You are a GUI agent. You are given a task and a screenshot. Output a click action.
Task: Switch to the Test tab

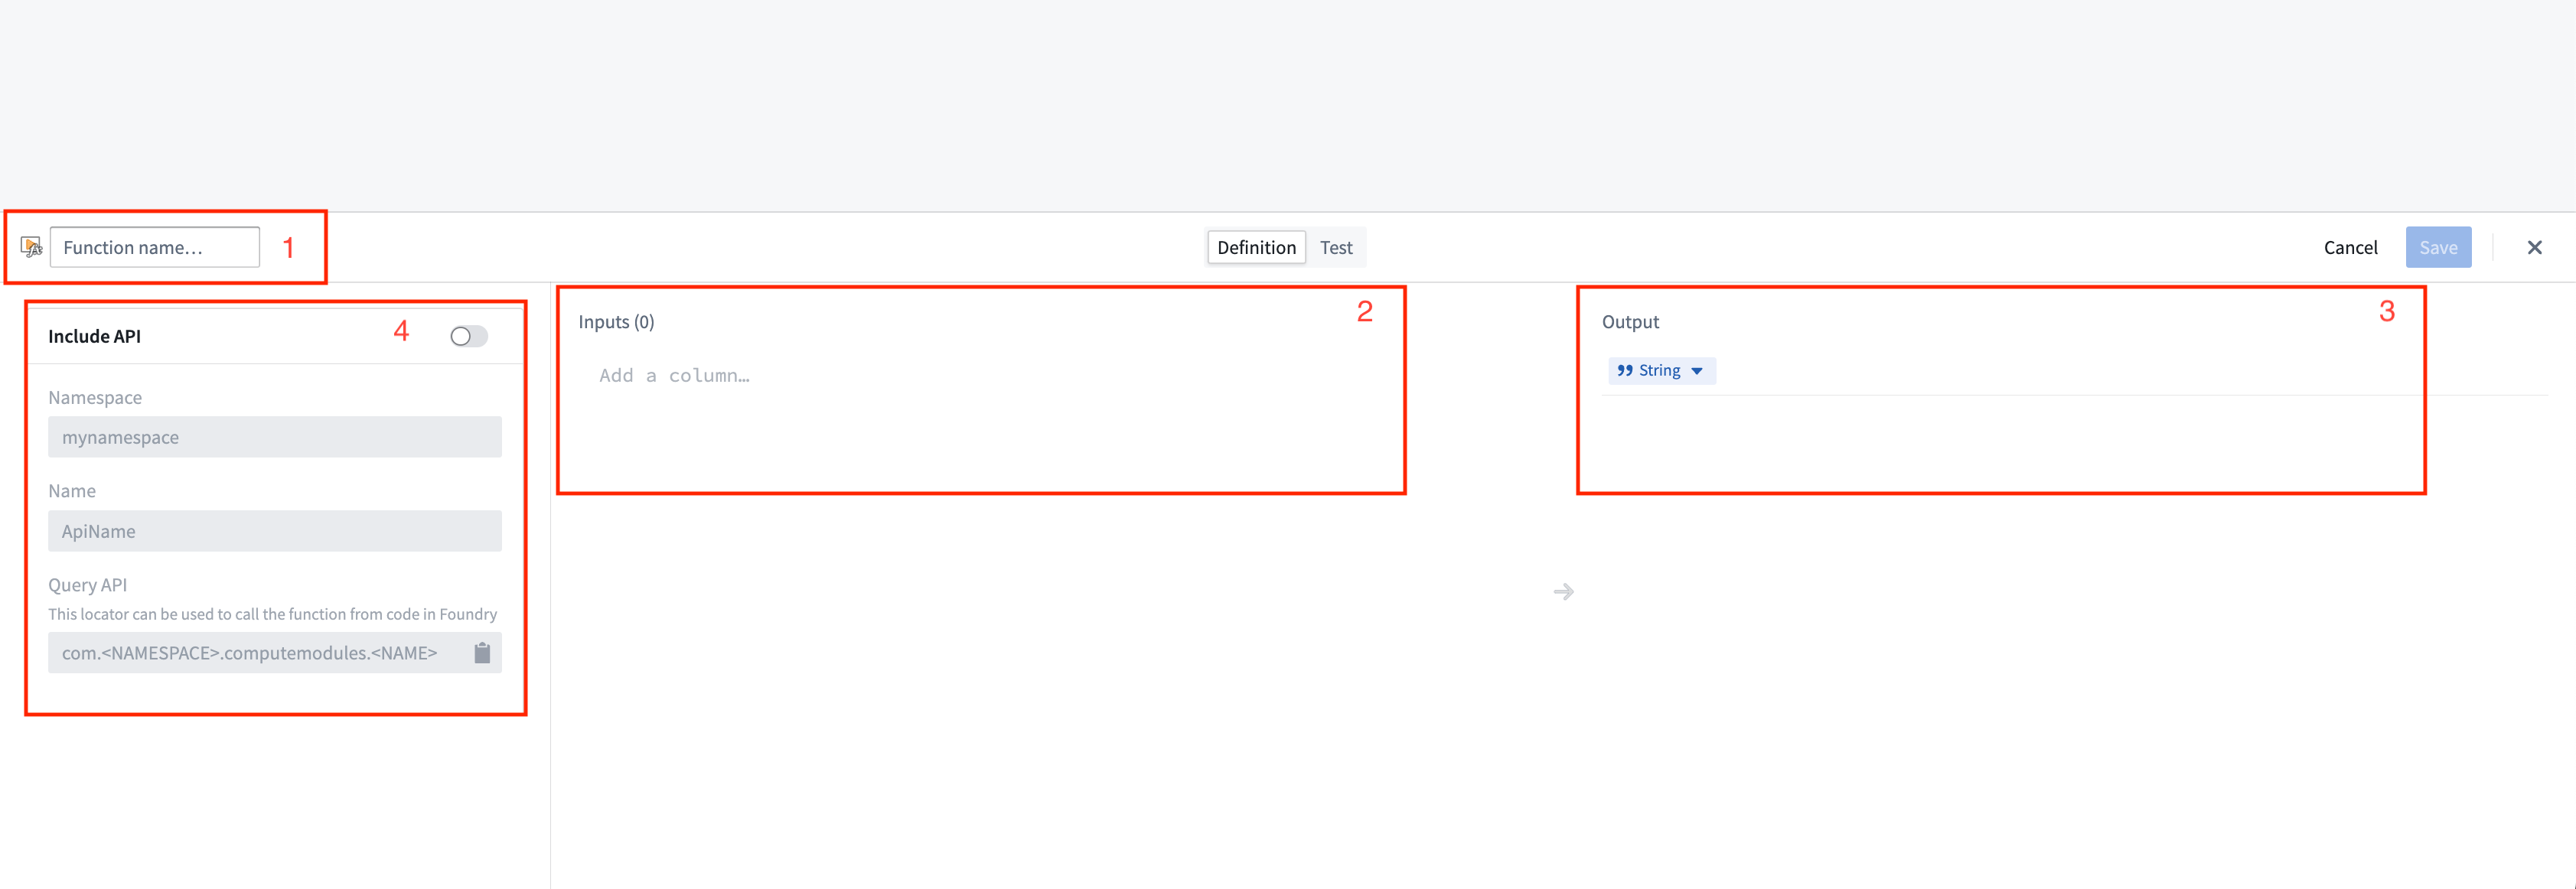(1337, 247)
